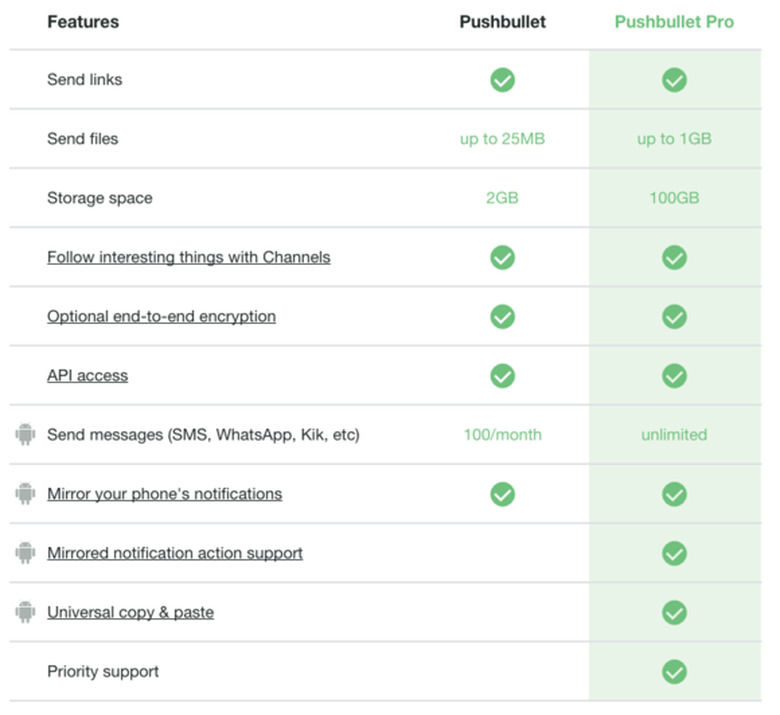Image resolution: width=780 pixels, height=715 pixels.
Task: Click the unlimited messages value under Pro
Action: click(674, 435)
